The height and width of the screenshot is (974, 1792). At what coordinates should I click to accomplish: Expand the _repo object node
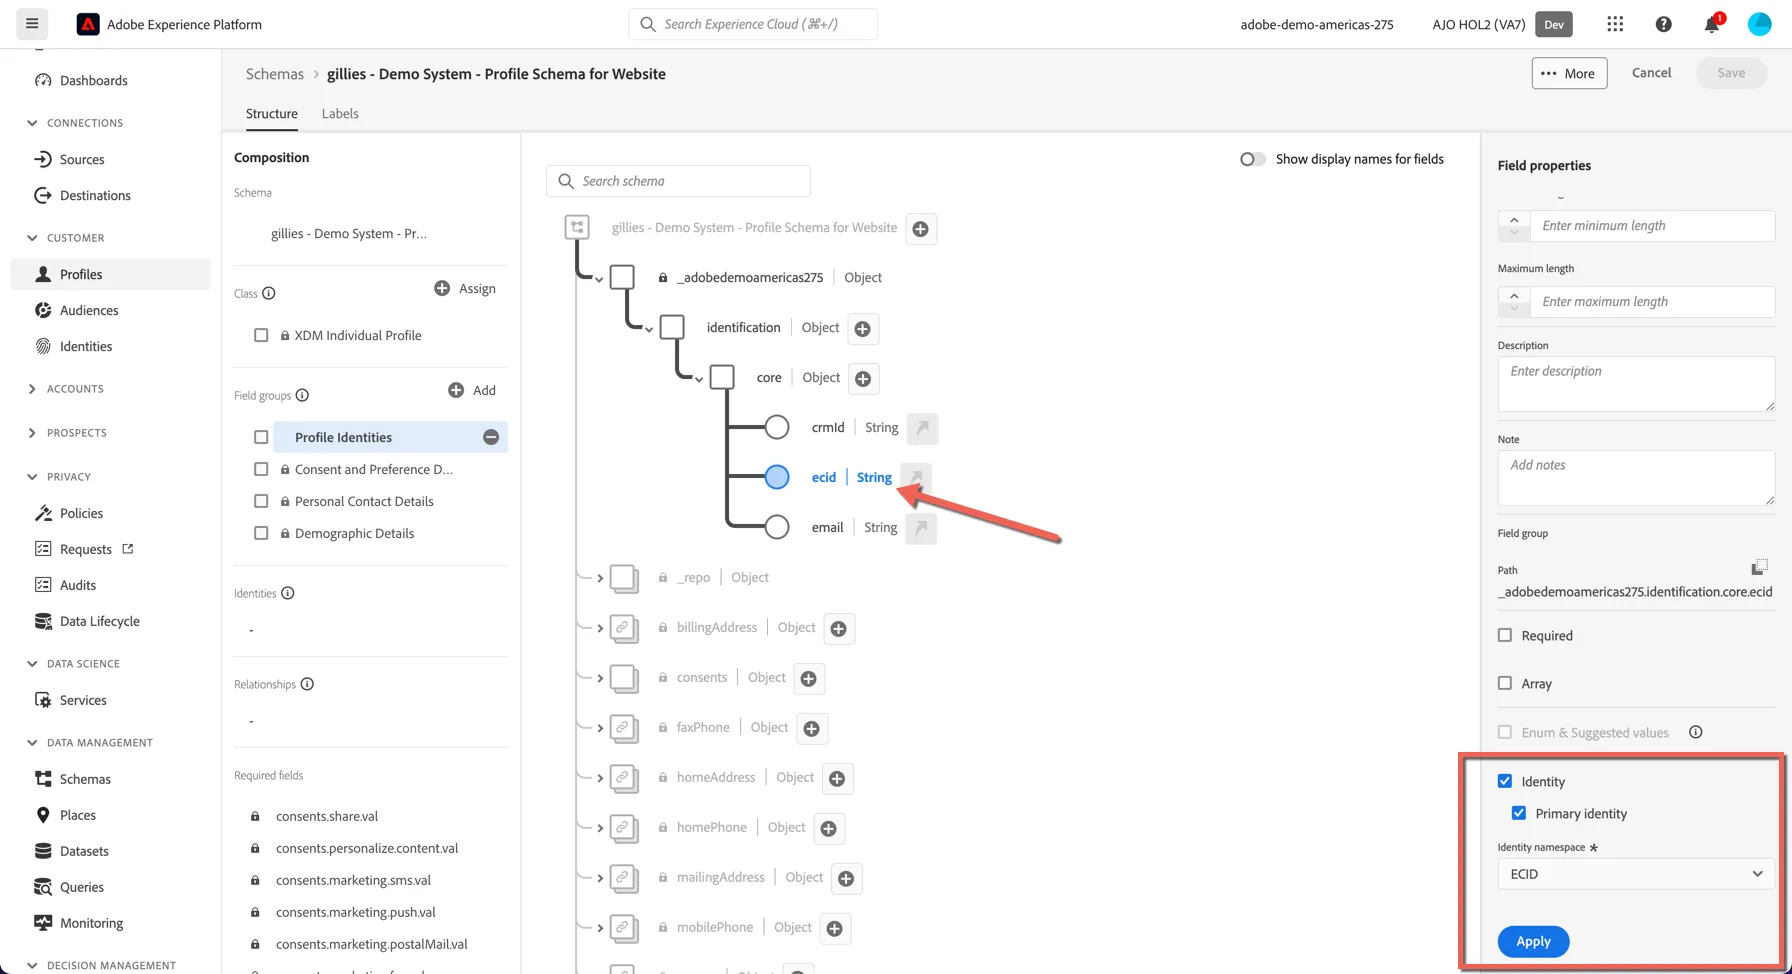600,578
